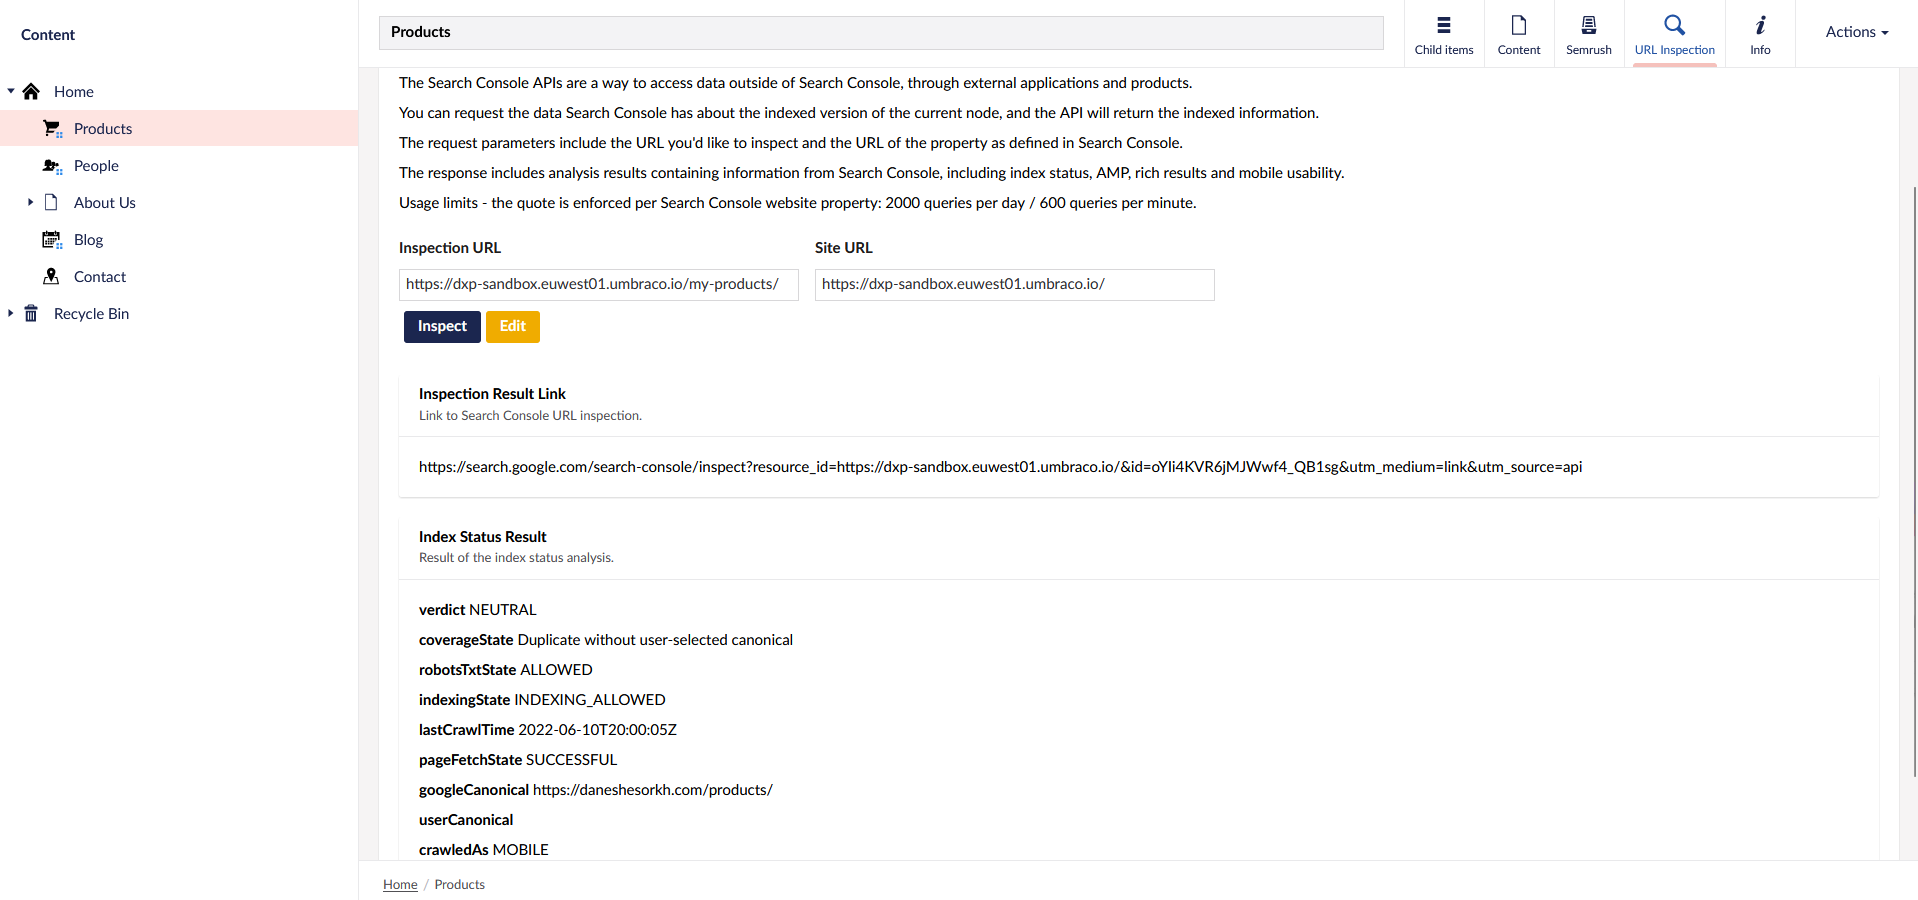The width and height of the screenshot is (1918, 900).
Task: Click the Products name header field
Action: pos(880,33)
